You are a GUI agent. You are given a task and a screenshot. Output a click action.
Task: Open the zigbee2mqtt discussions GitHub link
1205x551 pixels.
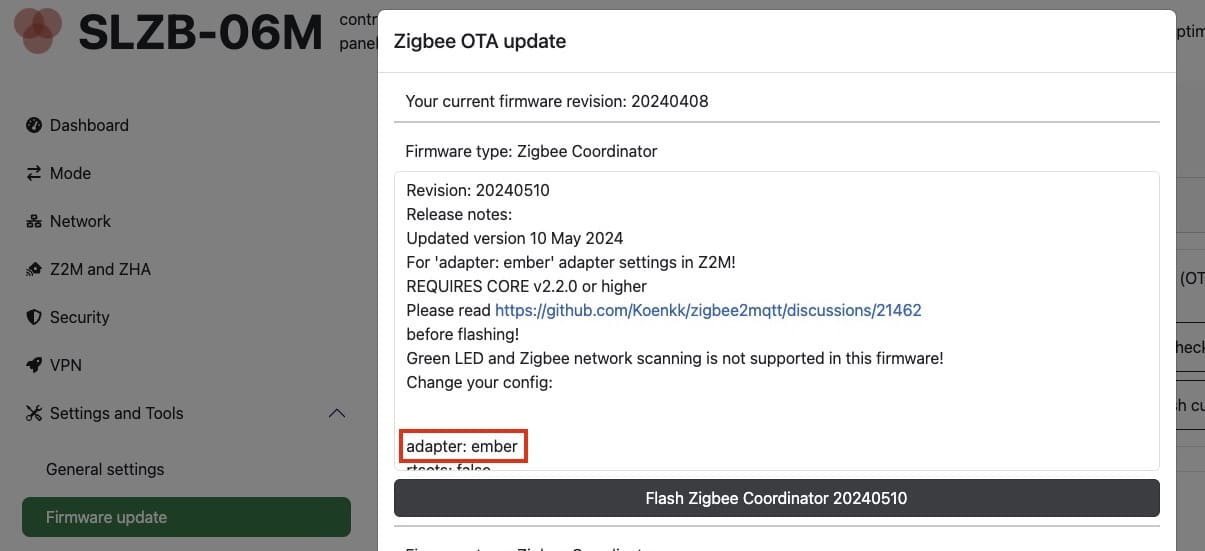tap(708, 310)
